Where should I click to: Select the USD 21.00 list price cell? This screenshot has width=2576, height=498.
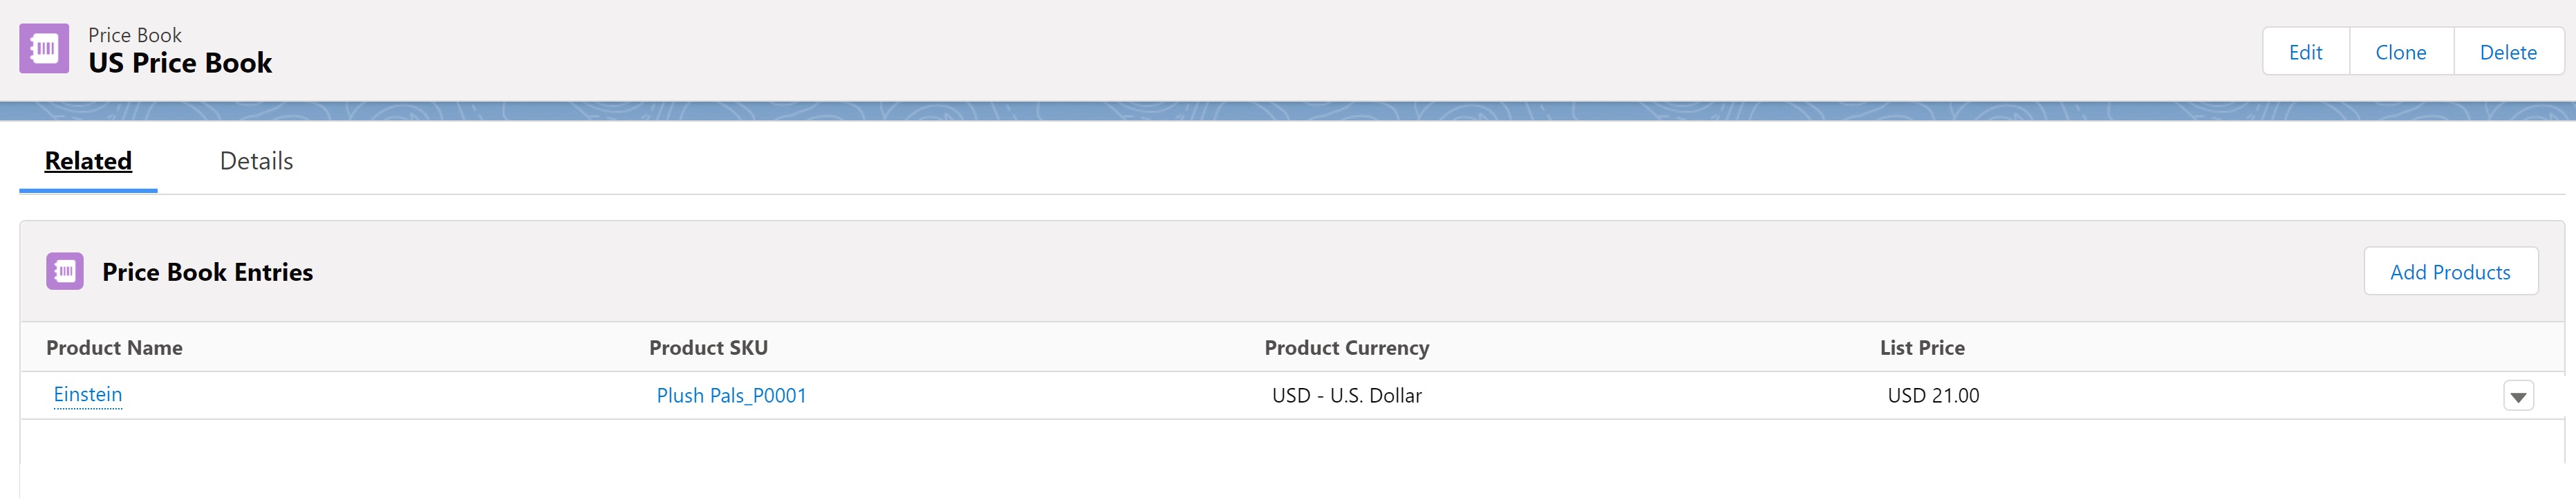click(1932, 396)
